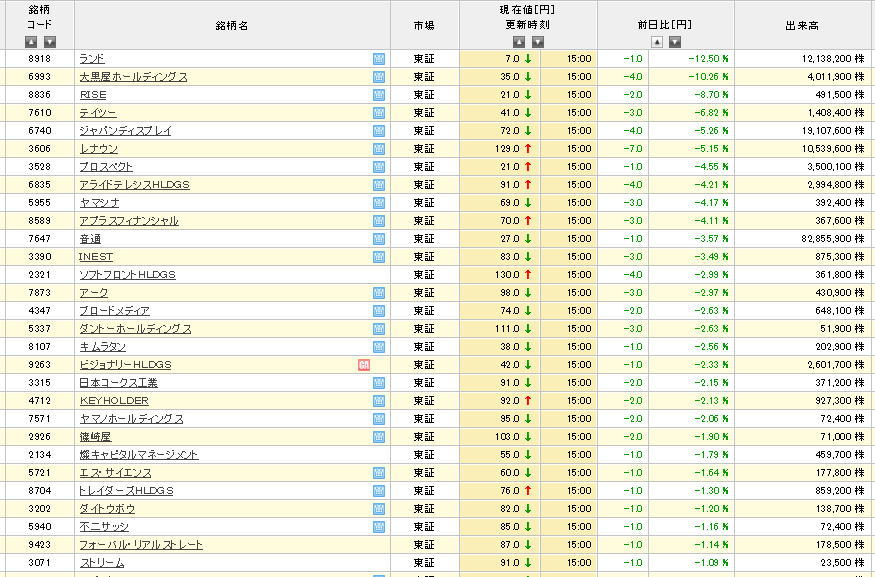Open the アライドテレシスHLDGS link
The image size is (875, 577).
point(134,185)
